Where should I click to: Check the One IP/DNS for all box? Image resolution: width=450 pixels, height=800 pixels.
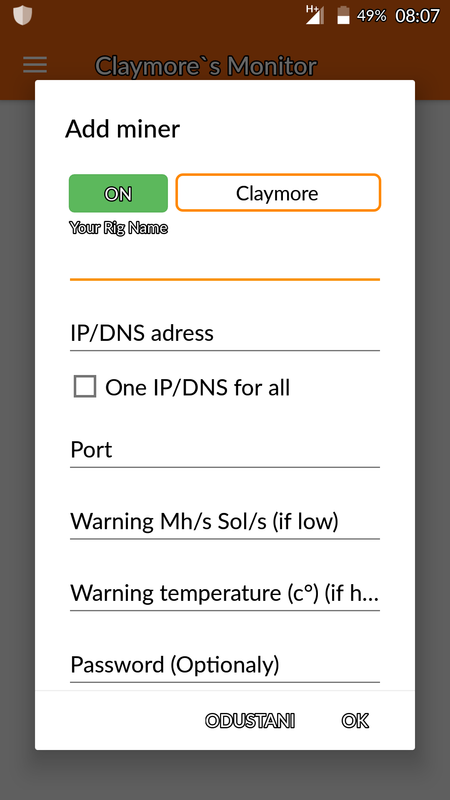click(x=85, y=387)
